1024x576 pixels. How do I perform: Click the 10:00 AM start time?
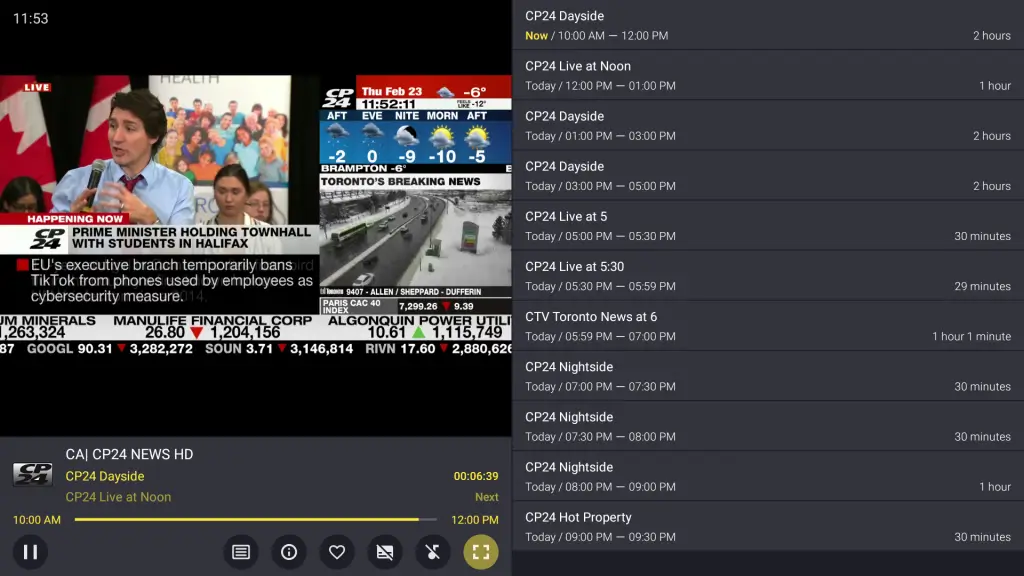pos(37,520)
